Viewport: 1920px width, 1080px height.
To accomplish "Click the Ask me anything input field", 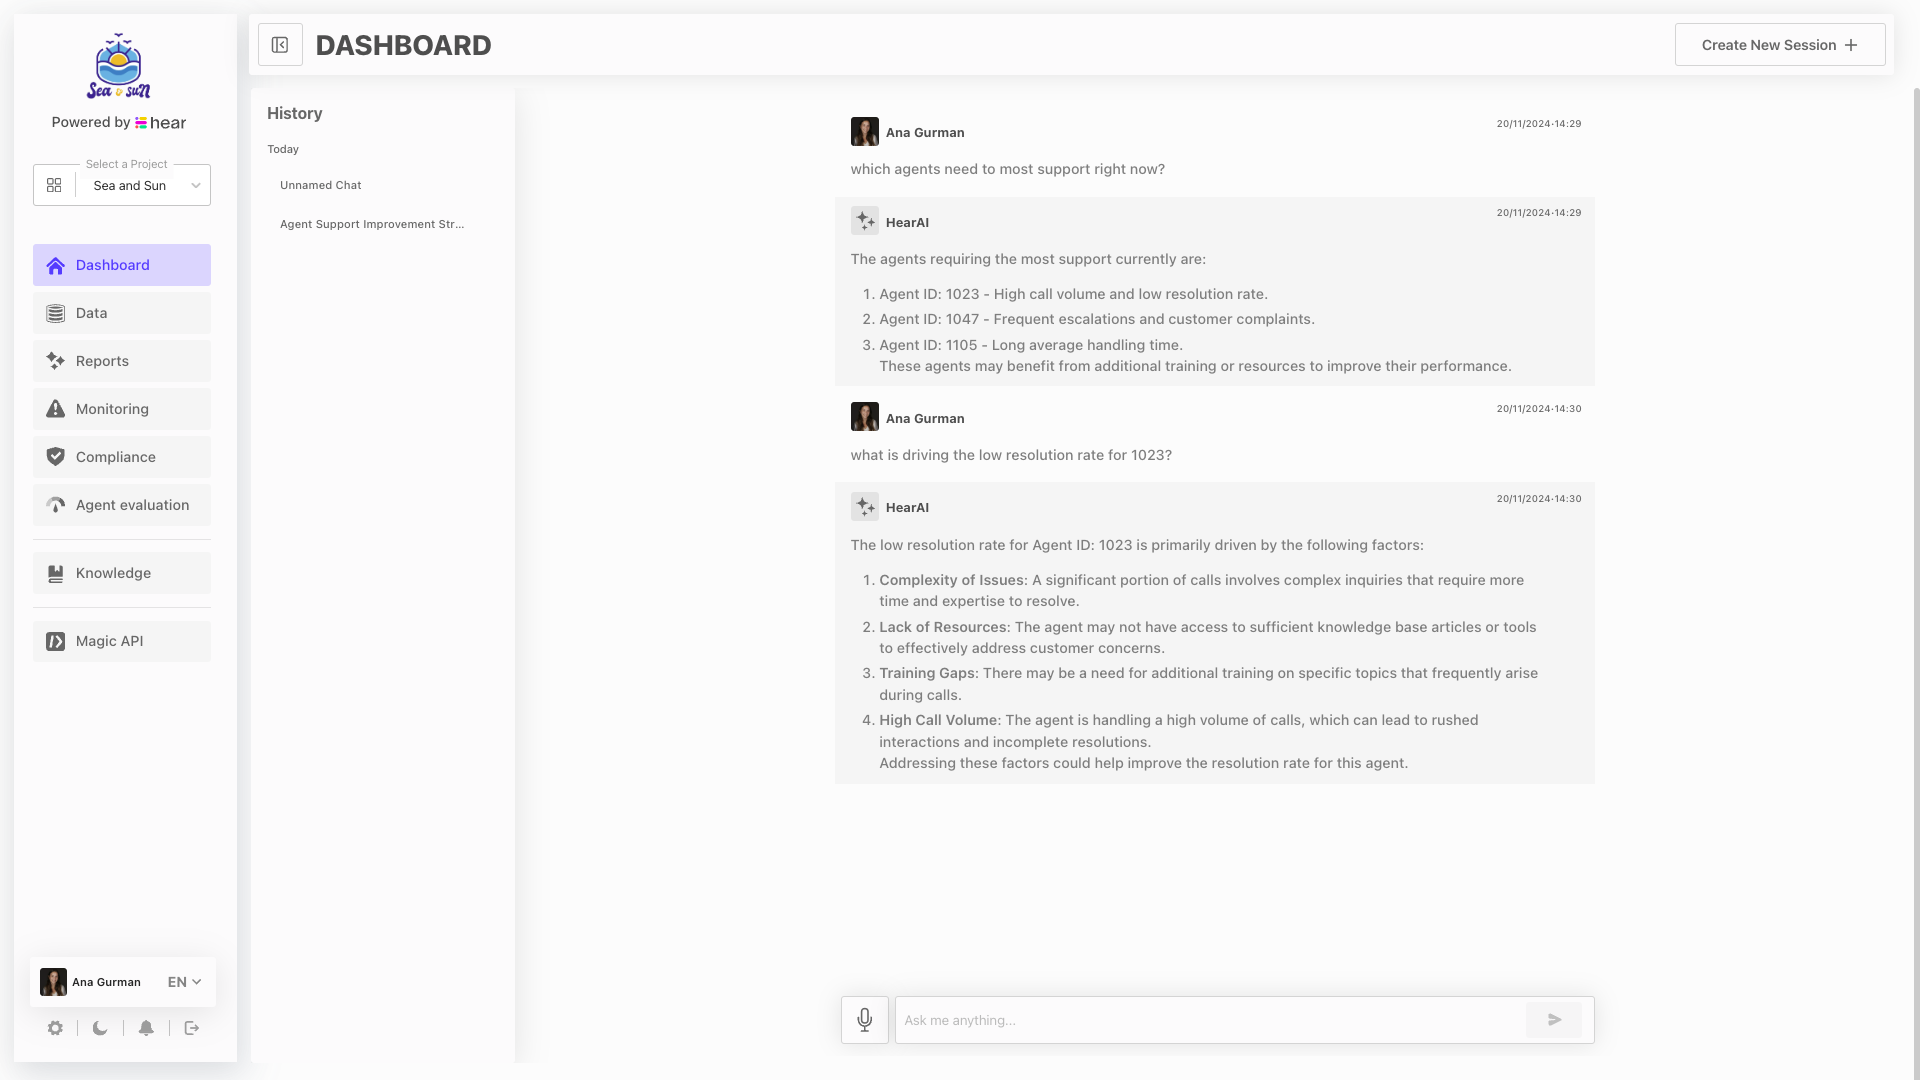I will click(1210, 1020).
